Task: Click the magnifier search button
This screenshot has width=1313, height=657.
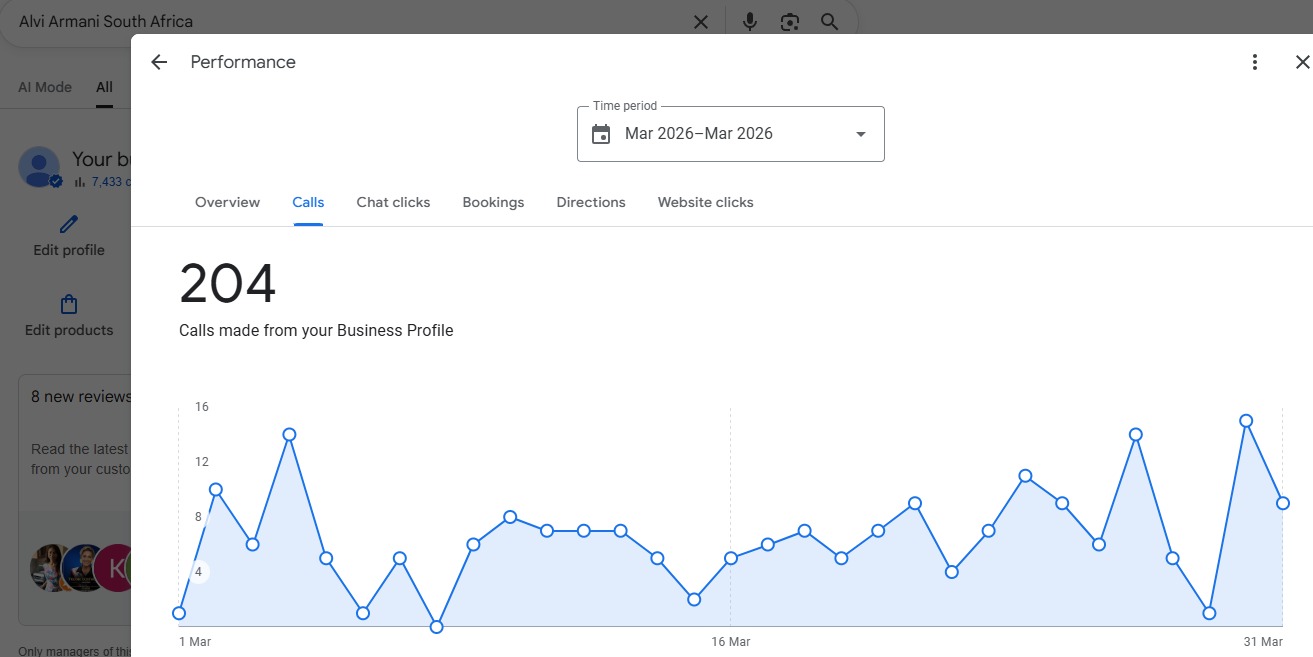Action: [x=829, y=21]
